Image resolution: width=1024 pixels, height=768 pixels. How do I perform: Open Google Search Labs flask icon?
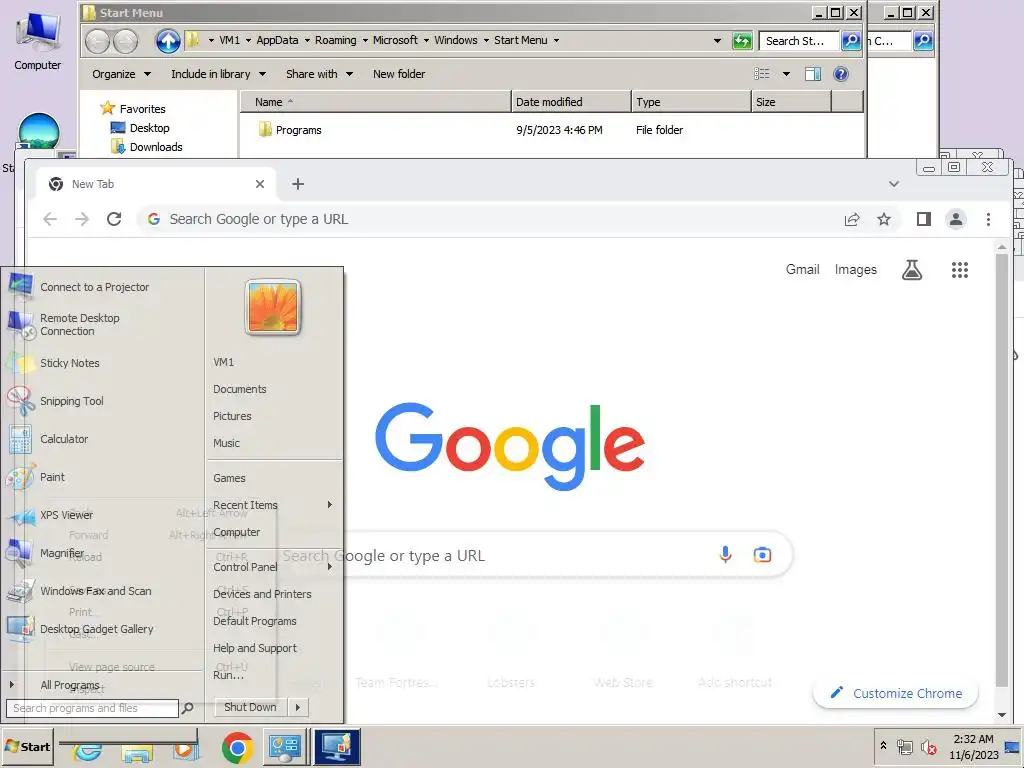912,270
